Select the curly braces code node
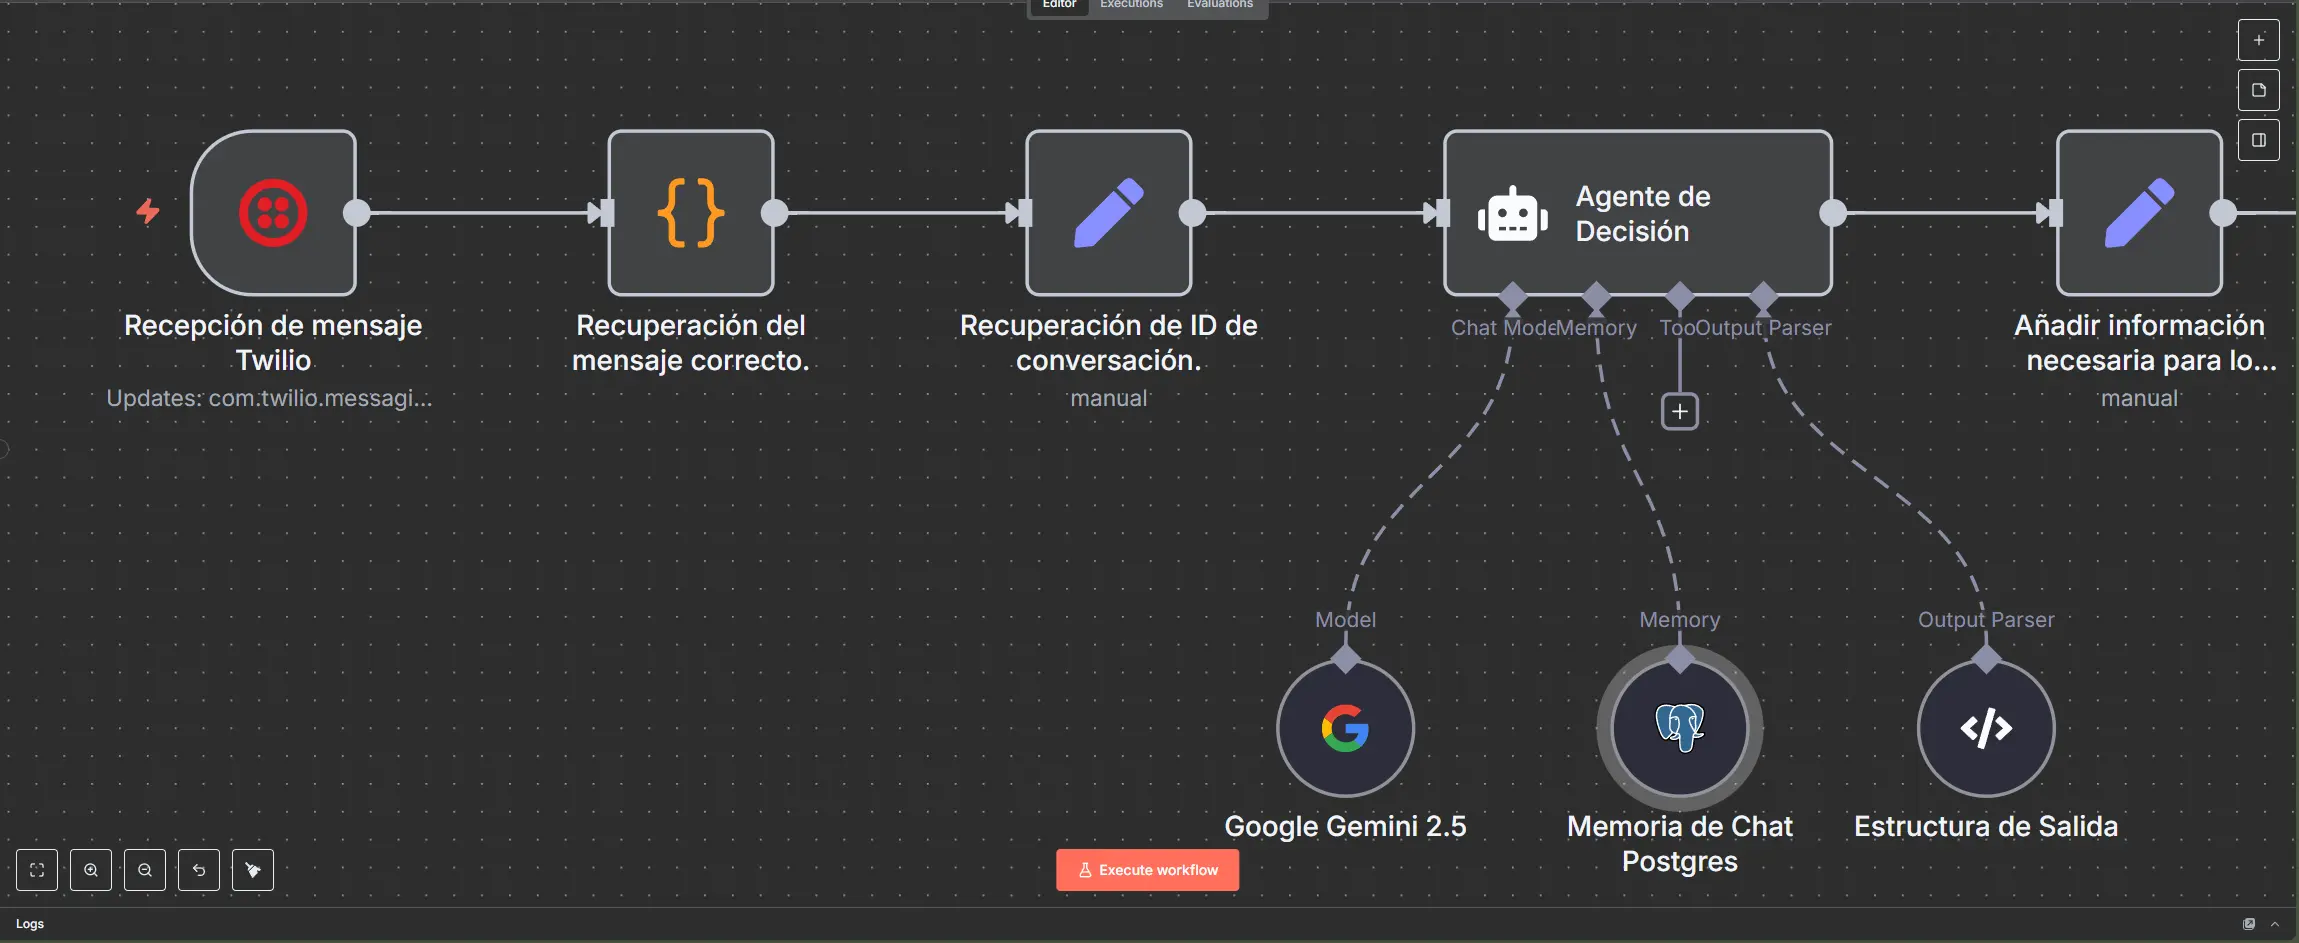 [x=691, y=213]
